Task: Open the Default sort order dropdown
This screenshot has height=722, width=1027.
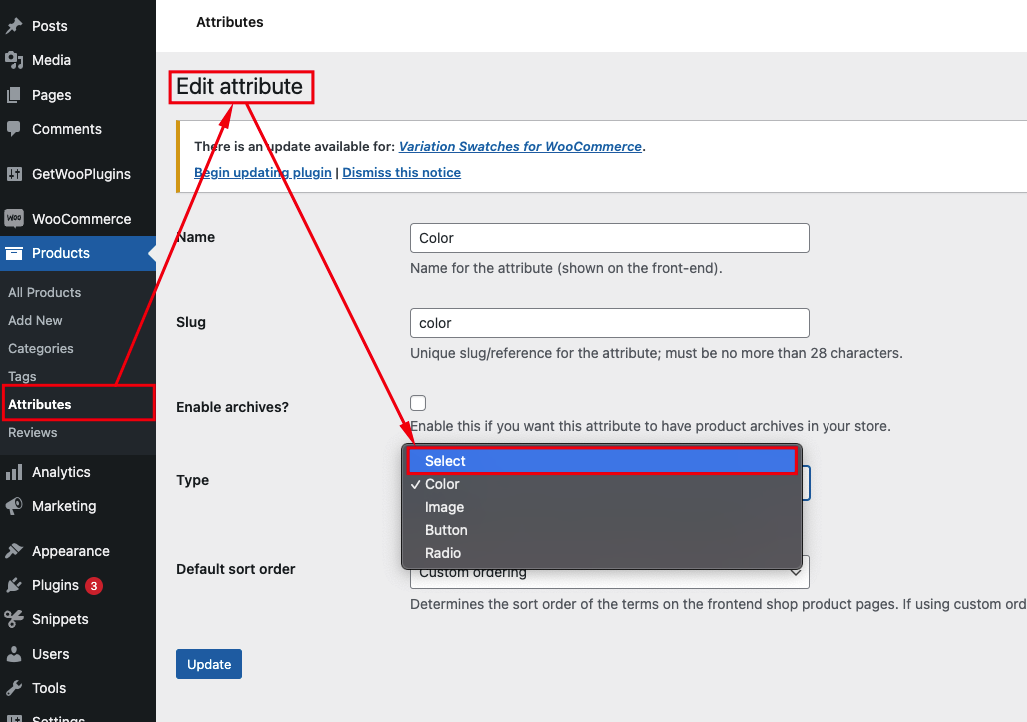Action: coord(609,573)
